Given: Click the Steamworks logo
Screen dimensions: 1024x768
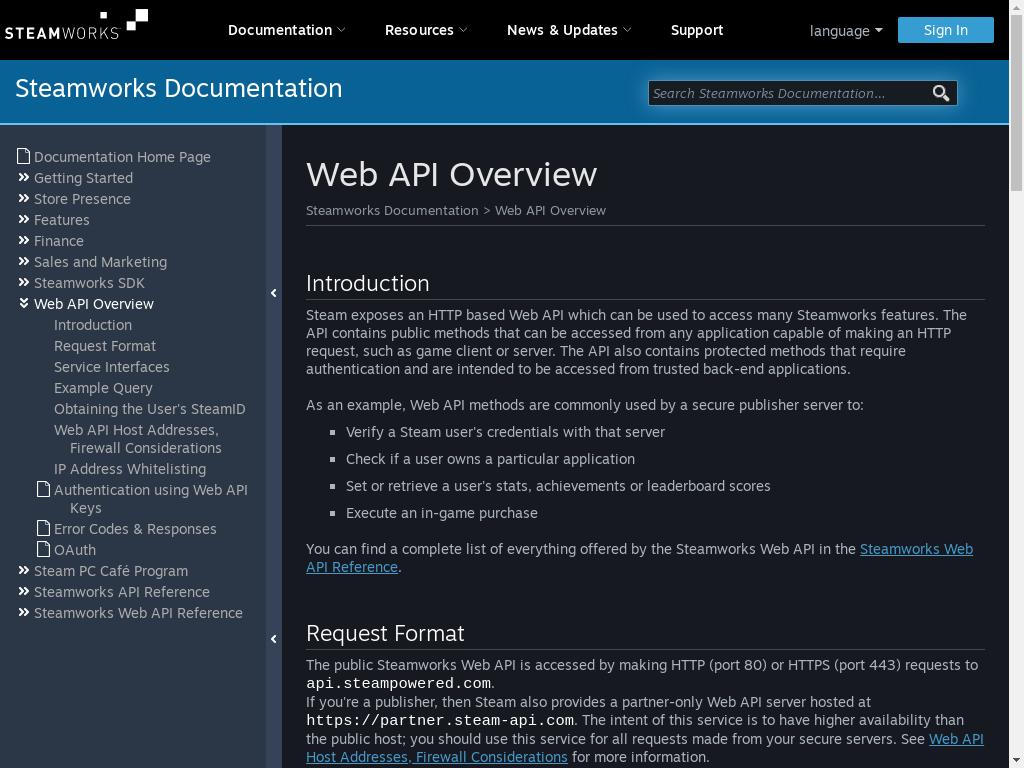Looking at the screenshot, I should (x=76, y=25).
